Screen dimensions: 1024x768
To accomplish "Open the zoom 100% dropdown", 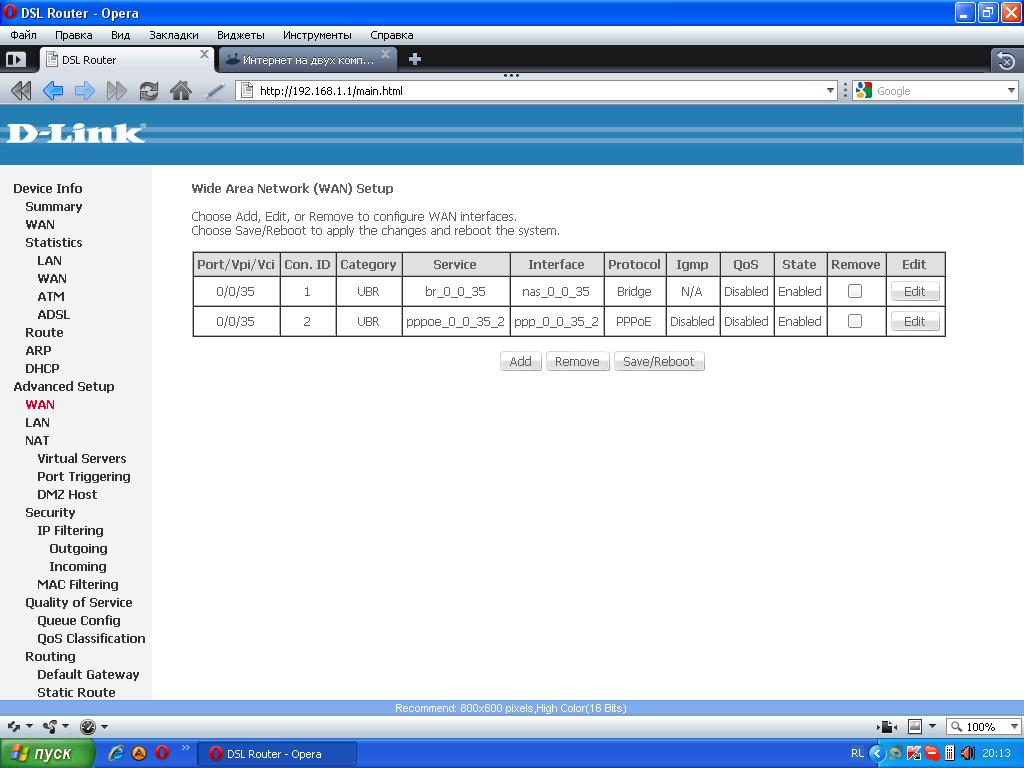I will [1014, 726].
